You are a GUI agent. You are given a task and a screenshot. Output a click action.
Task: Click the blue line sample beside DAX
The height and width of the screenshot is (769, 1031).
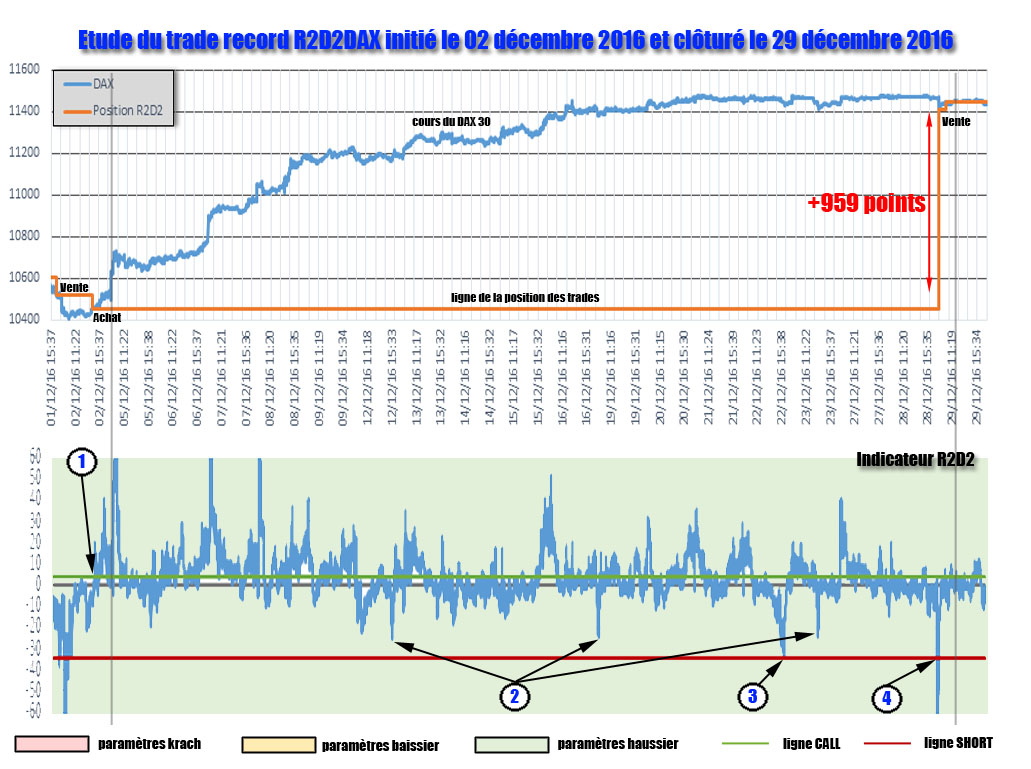[x=76, y=84]
